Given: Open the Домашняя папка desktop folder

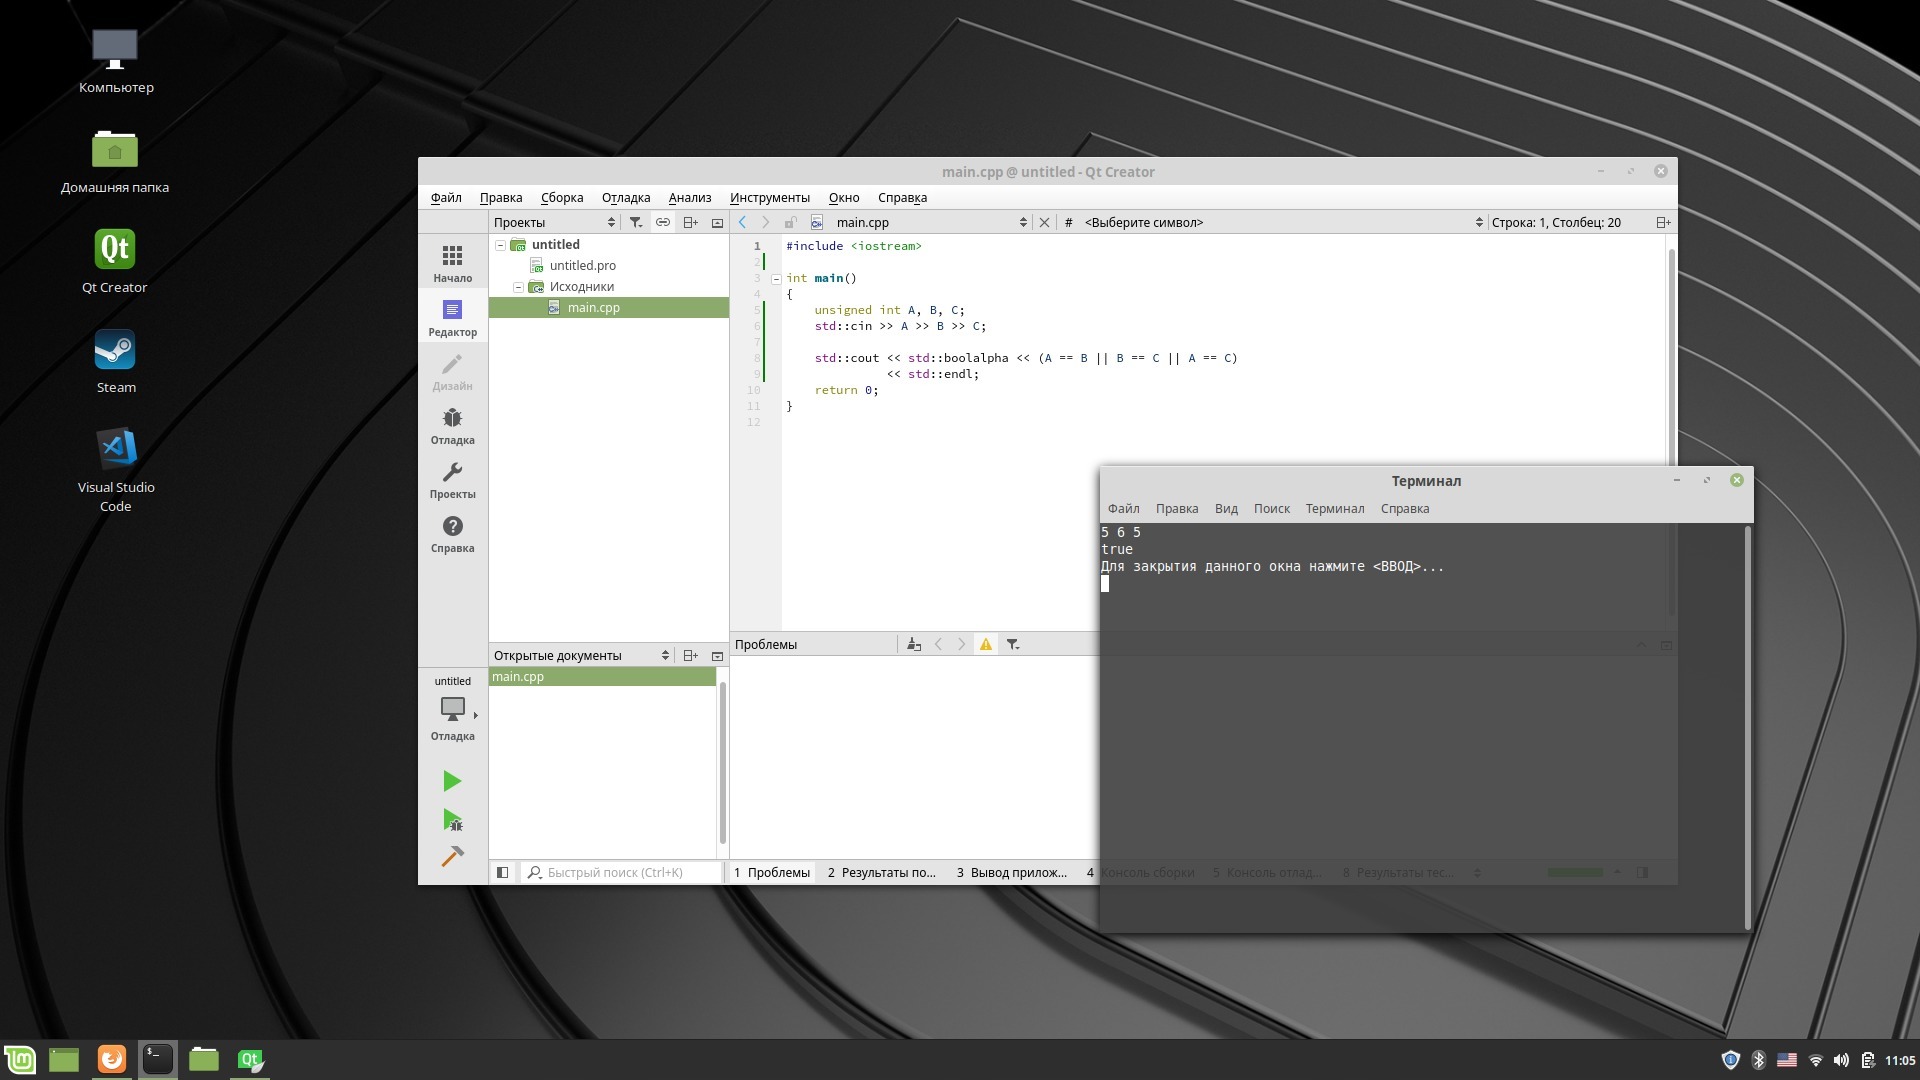Looking at the screenshot, I should tap(115, 162).
